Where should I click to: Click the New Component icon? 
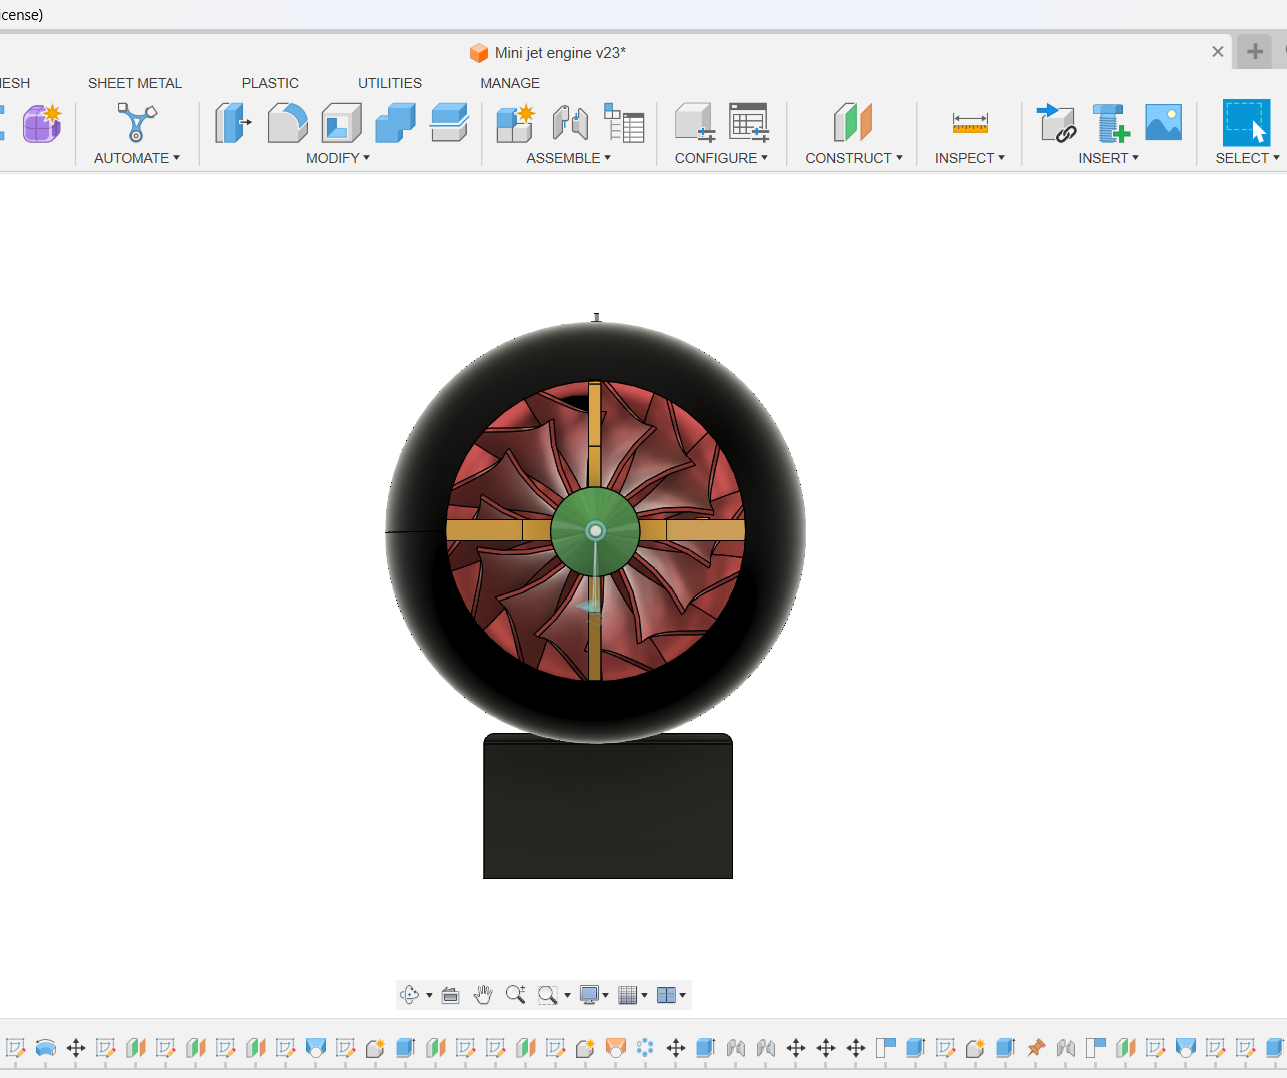516,123
